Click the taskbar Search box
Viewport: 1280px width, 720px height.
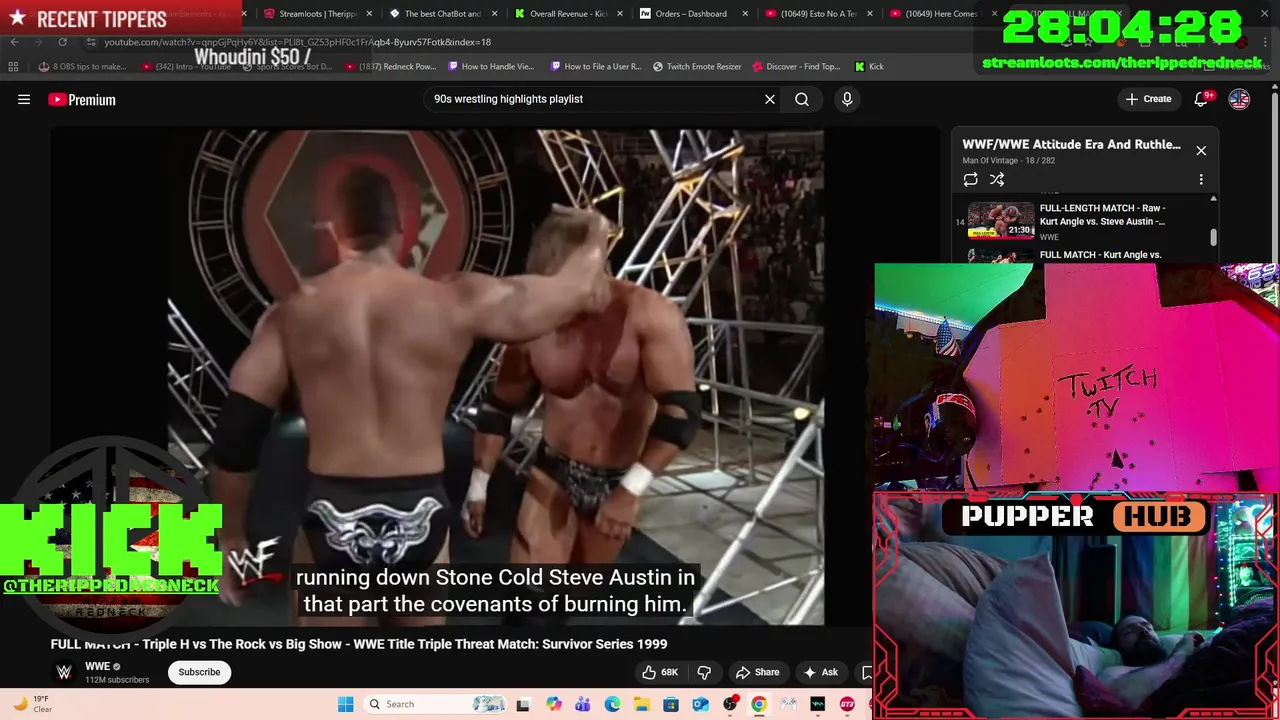point(435,704)
